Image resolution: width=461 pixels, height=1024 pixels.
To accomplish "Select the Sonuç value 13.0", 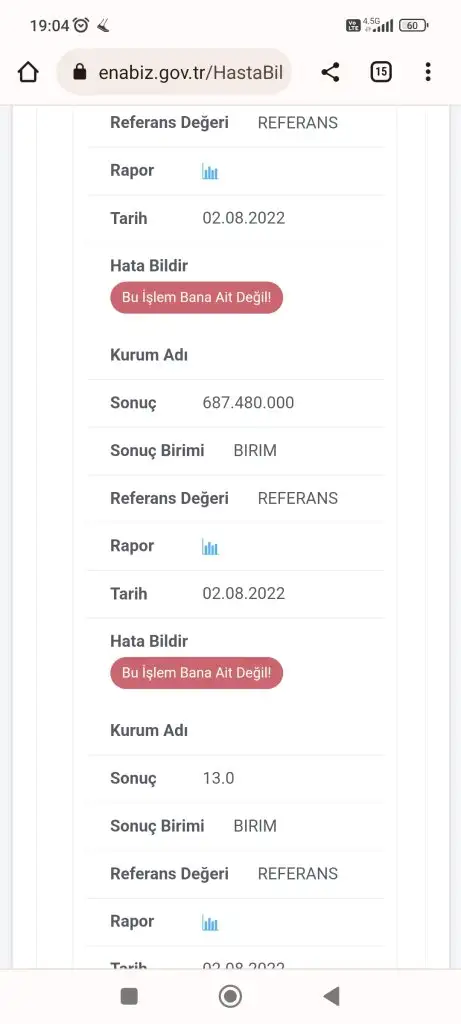I will point(218,778).
